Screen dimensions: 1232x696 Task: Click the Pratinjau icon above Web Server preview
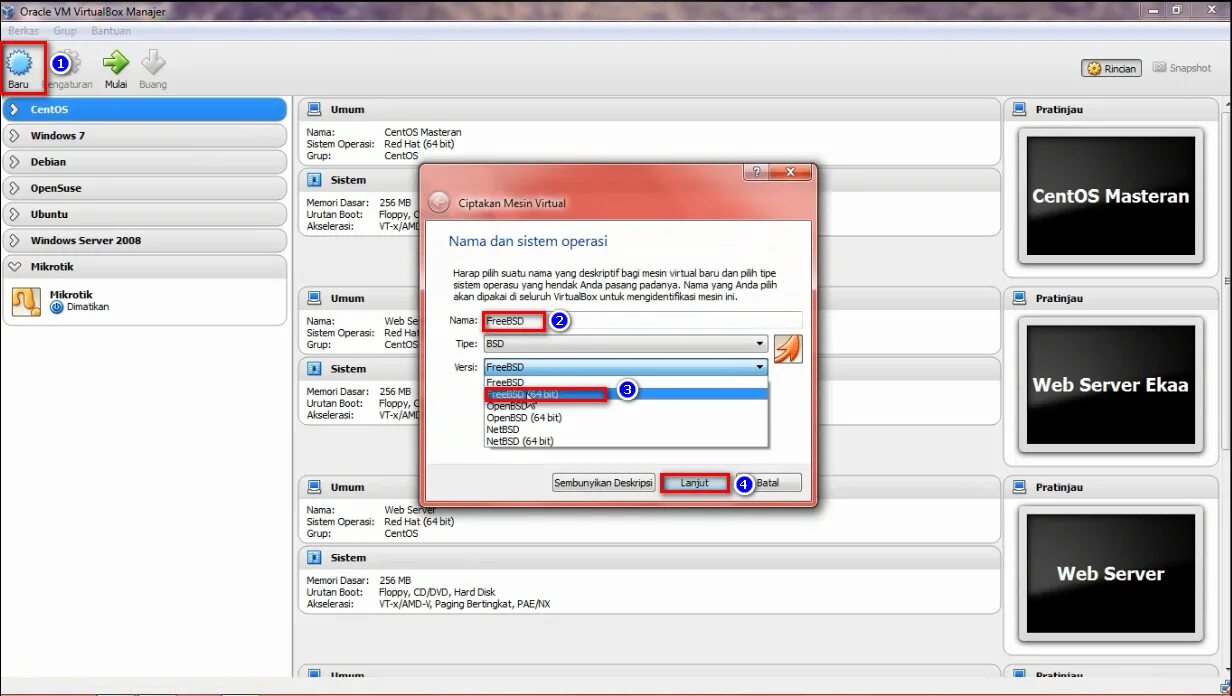coord(1019,487)
